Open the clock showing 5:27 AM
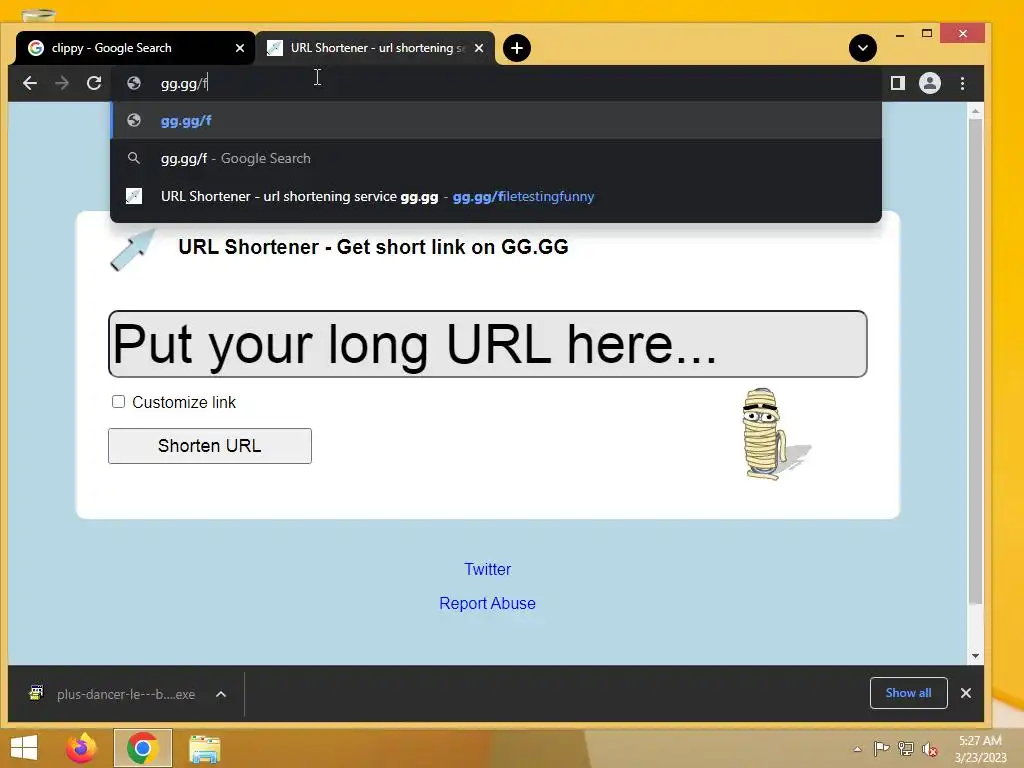 coord(980,749)
